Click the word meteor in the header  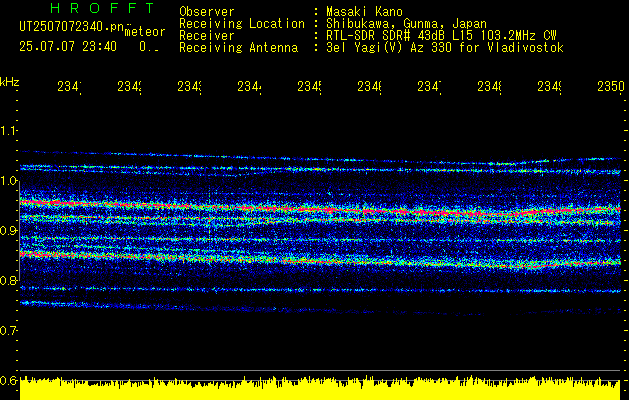click(145, 32)
